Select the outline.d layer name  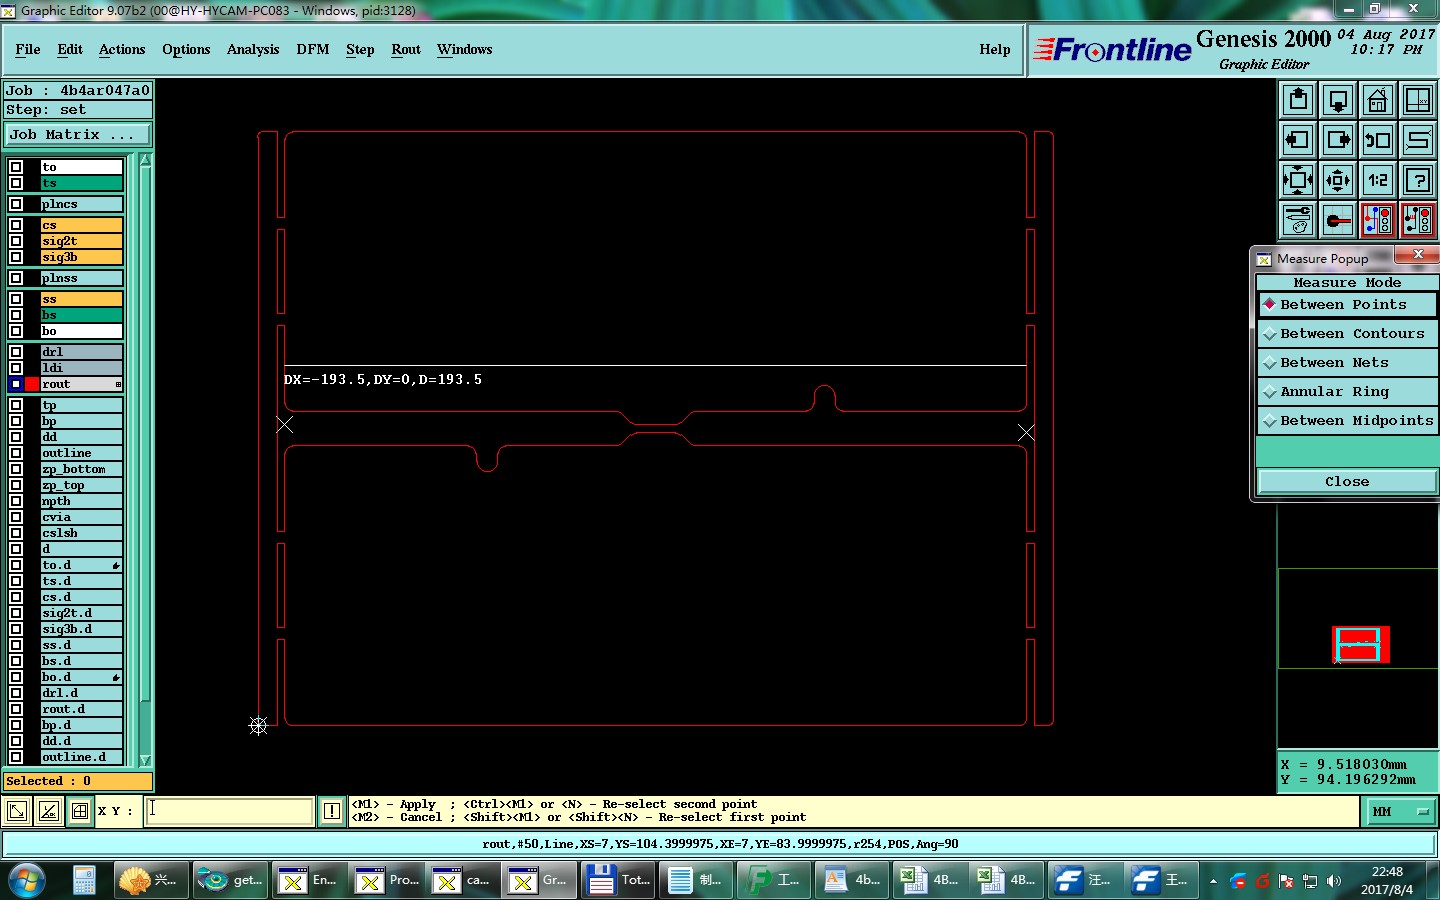[x=81, y=757]
